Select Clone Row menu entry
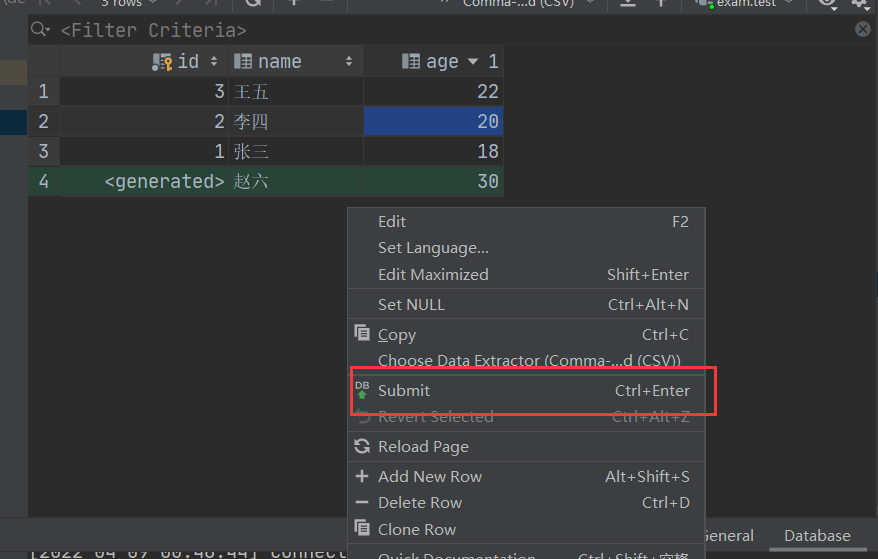 click(x=526, y=529)
